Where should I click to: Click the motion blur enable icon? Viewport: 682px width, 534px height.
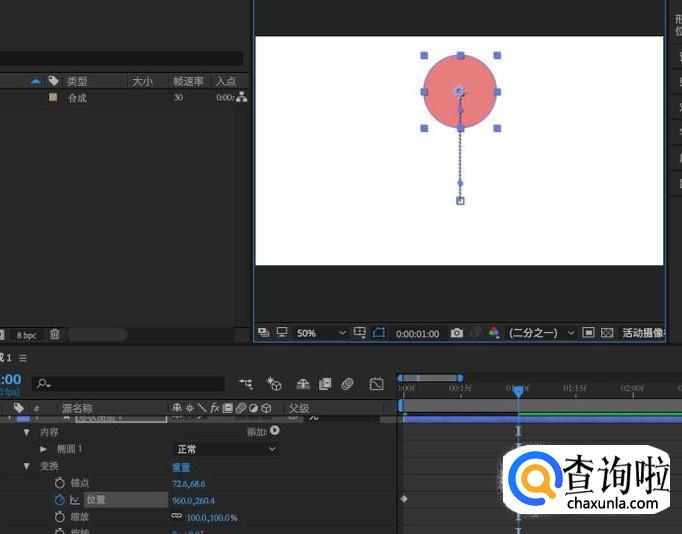pyautogui.click(x=347, y=384)
